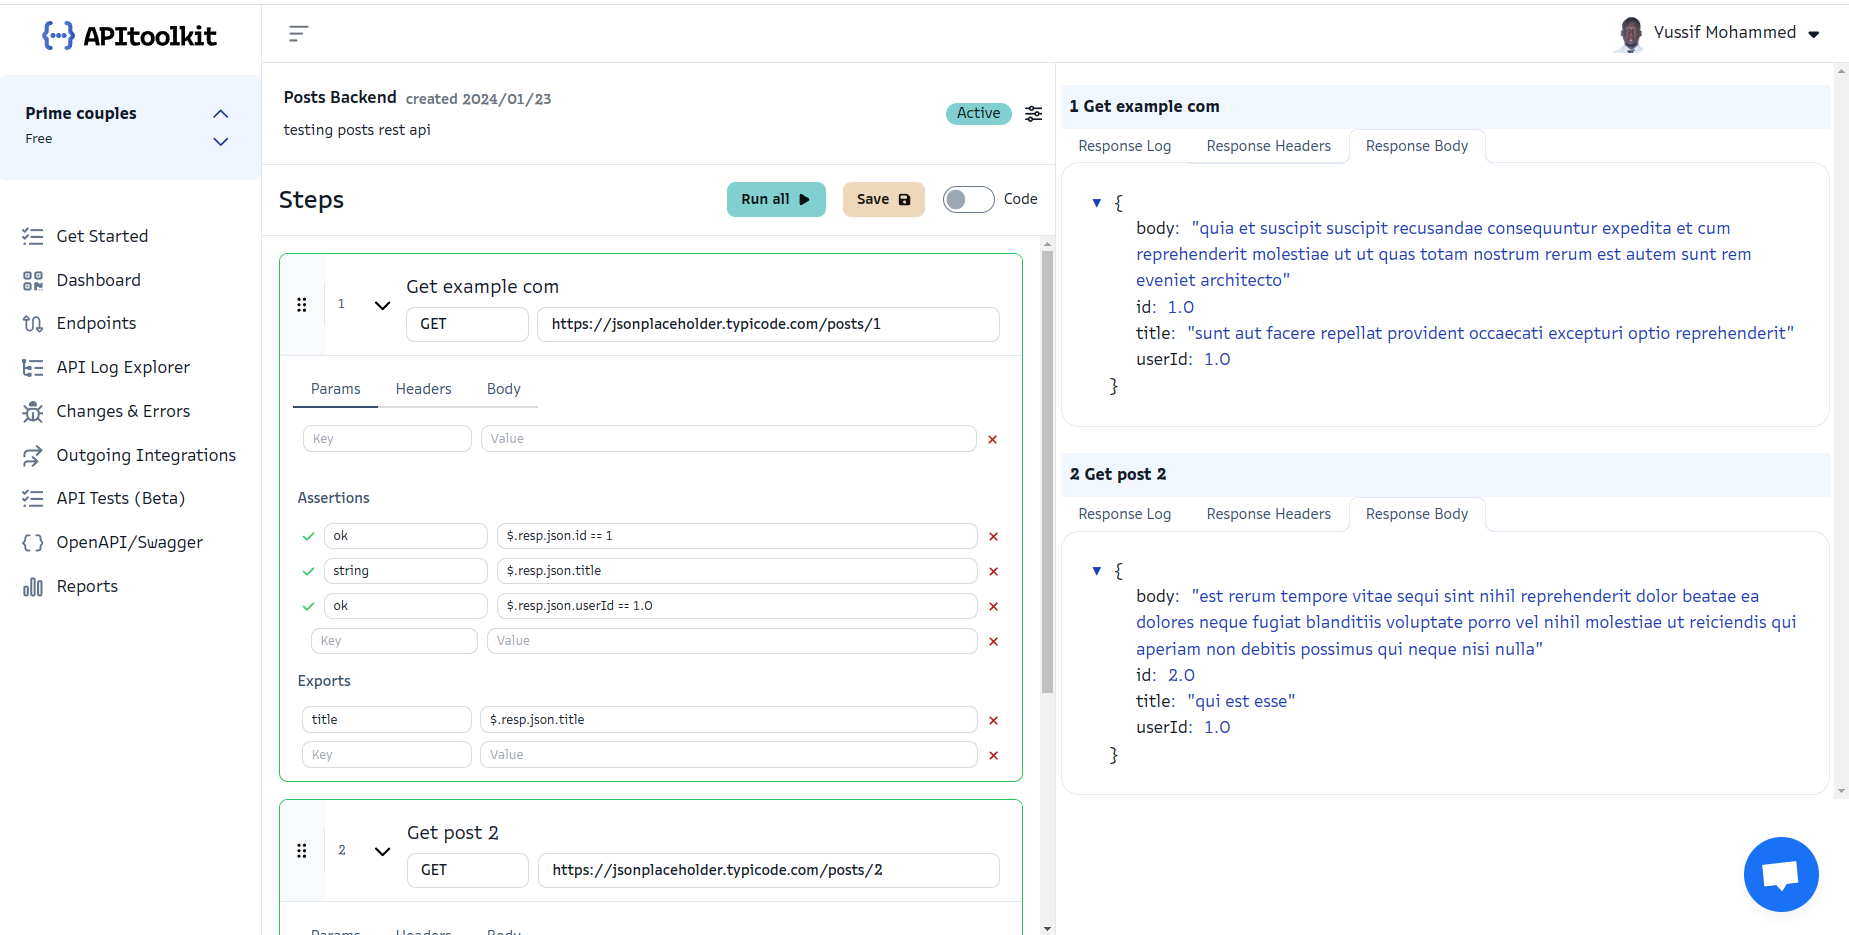This screenshot has height=935, width=1849.
Task: Switch to Params tab in step 1
Action: [x=335, y=389]
